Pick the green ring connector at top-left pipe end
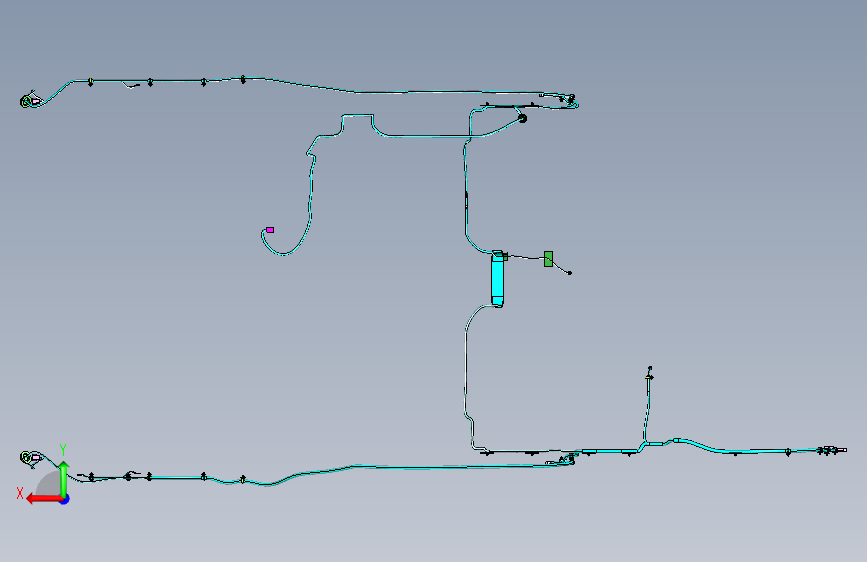 coord(25,101)
